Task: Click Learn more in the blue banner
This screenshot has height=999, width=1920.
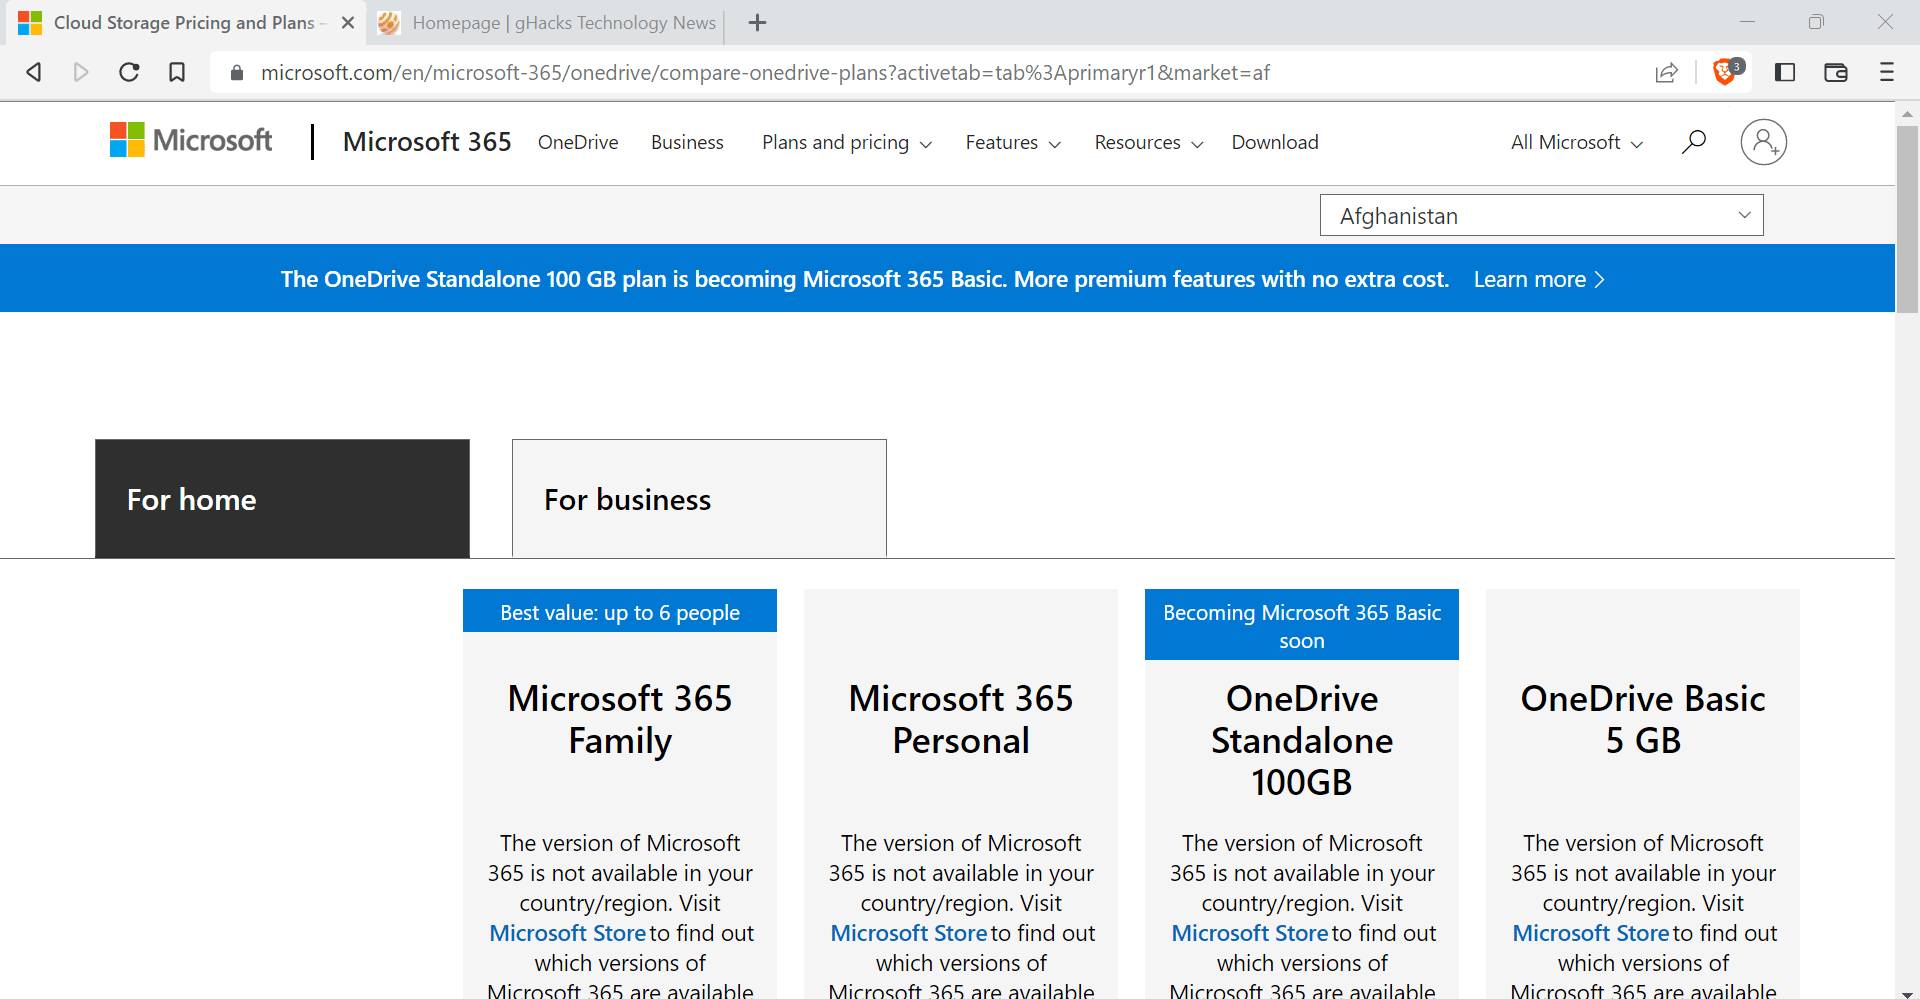Action: pos(1539,279)
